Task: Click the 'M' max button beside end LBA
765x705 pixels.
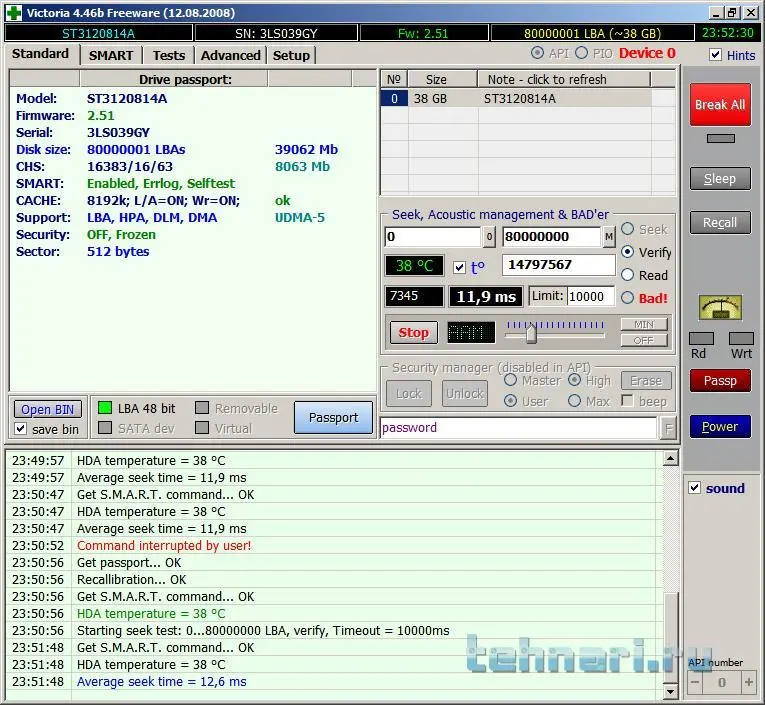Action: 609,237
